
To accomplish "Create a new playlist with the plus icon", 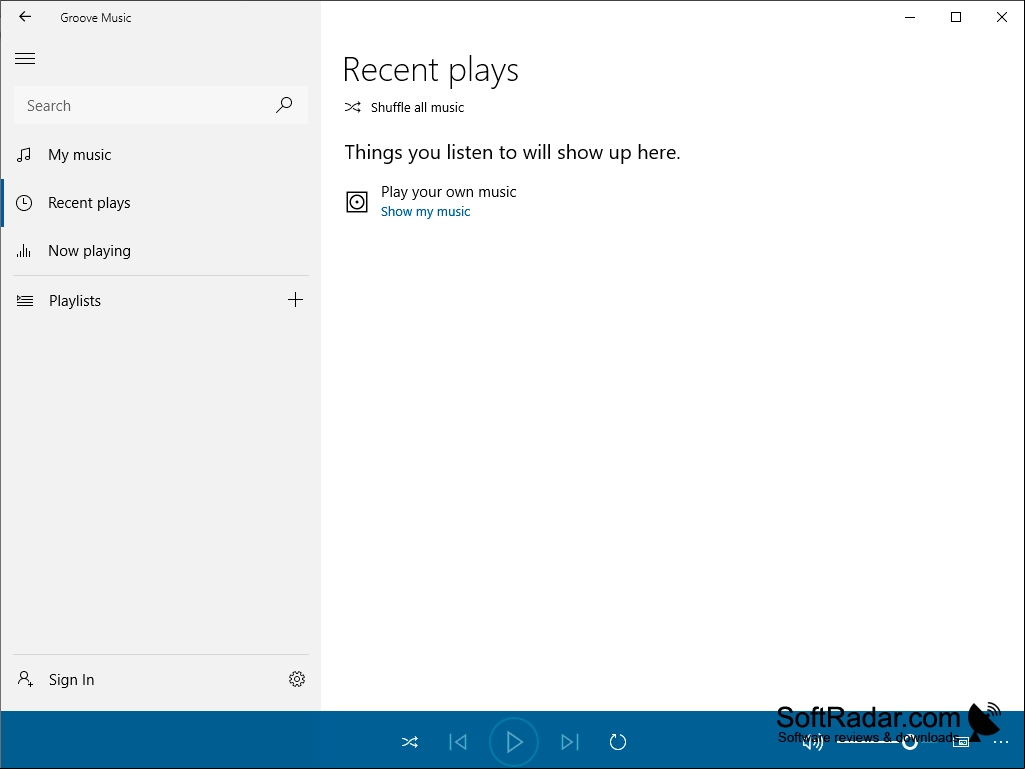I will (295, 300).
